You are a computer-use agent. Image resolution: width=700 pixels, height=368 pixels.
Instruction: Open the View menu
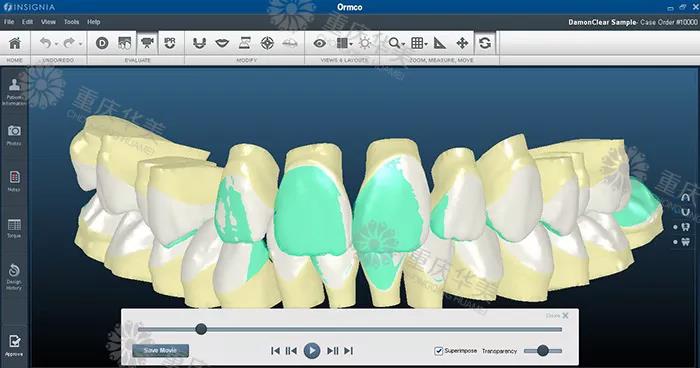point(48,21)
